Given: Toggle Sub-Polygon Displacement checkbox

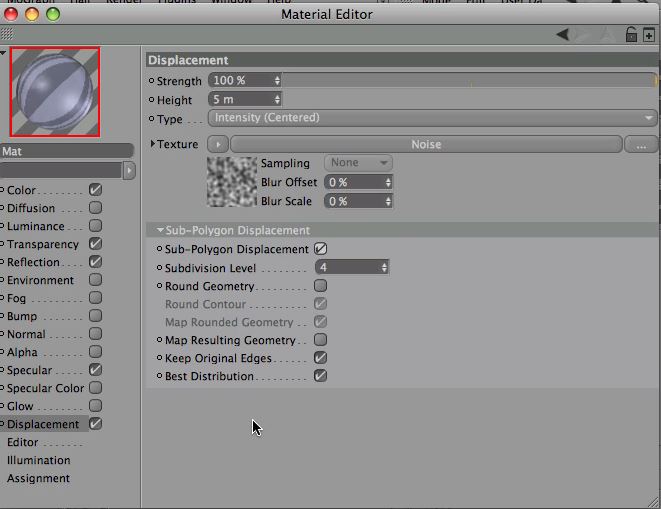Looking at the screenshot, I should tap(320, 249).
